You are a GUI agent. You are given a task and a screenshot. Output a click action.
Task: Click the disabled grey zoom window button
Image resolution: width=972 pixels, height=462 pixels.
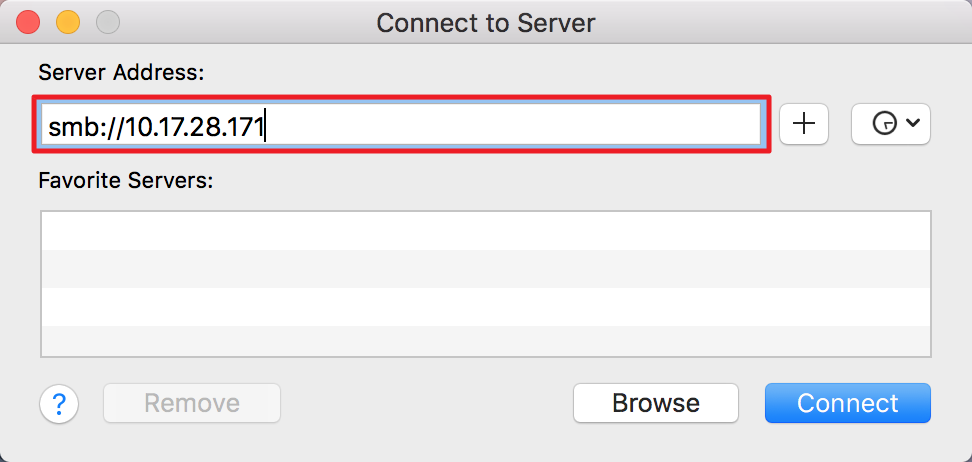(x=108, y=23)
